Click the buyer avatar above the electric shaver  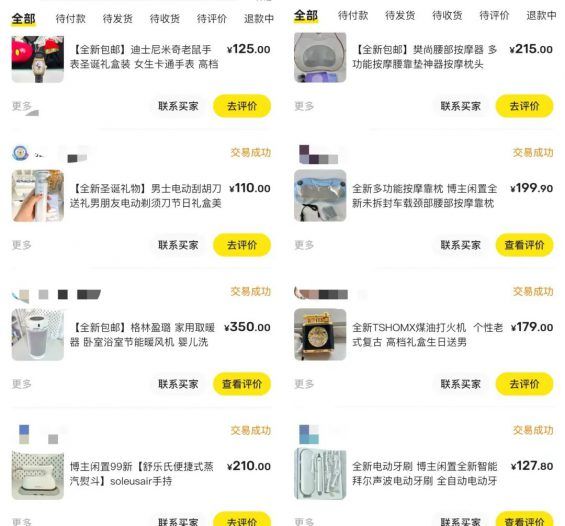(x=20, y=153)
